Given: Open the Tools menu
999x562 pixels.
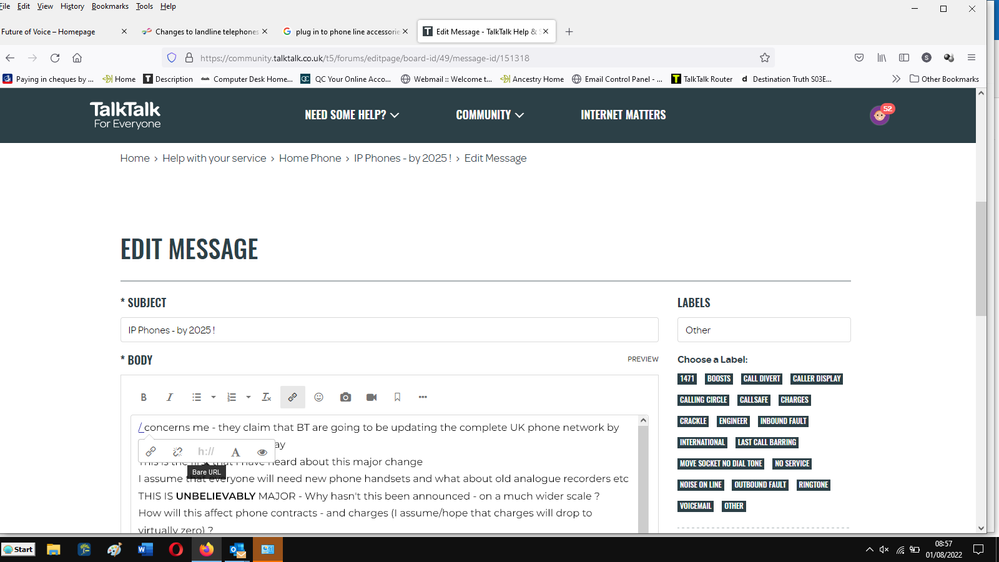Looking at the screenshot, I should tap(144, 6).
